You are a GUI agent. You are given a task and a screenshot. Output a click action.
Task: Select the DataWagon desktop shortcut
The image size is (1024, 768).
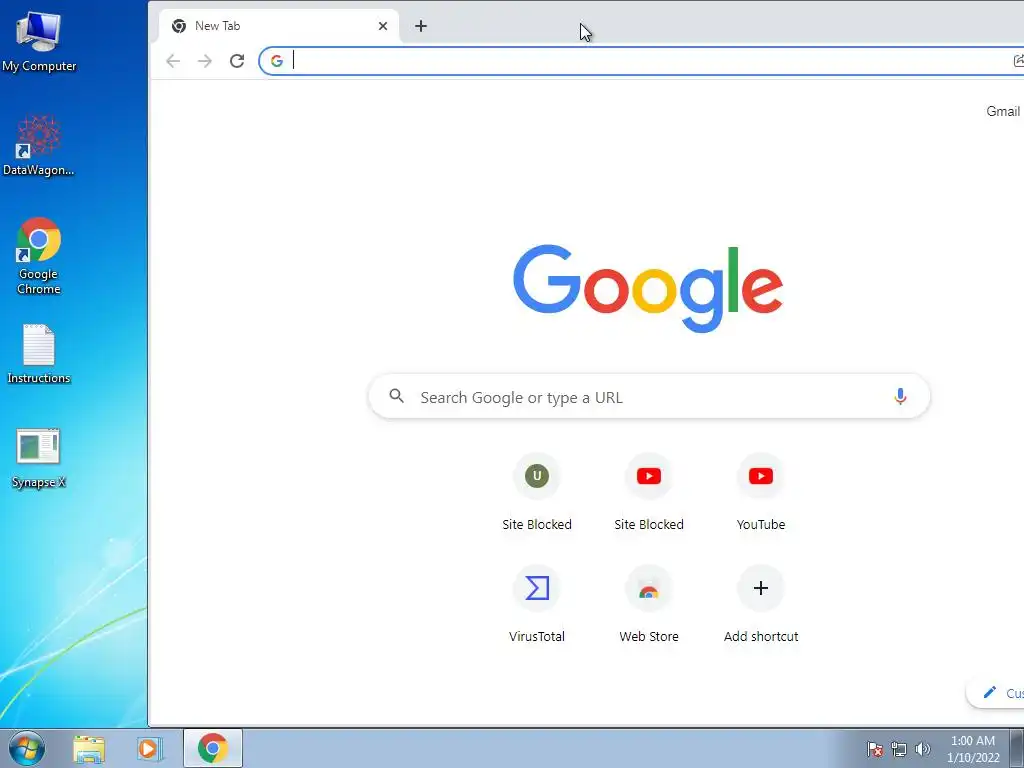(39, 145)
